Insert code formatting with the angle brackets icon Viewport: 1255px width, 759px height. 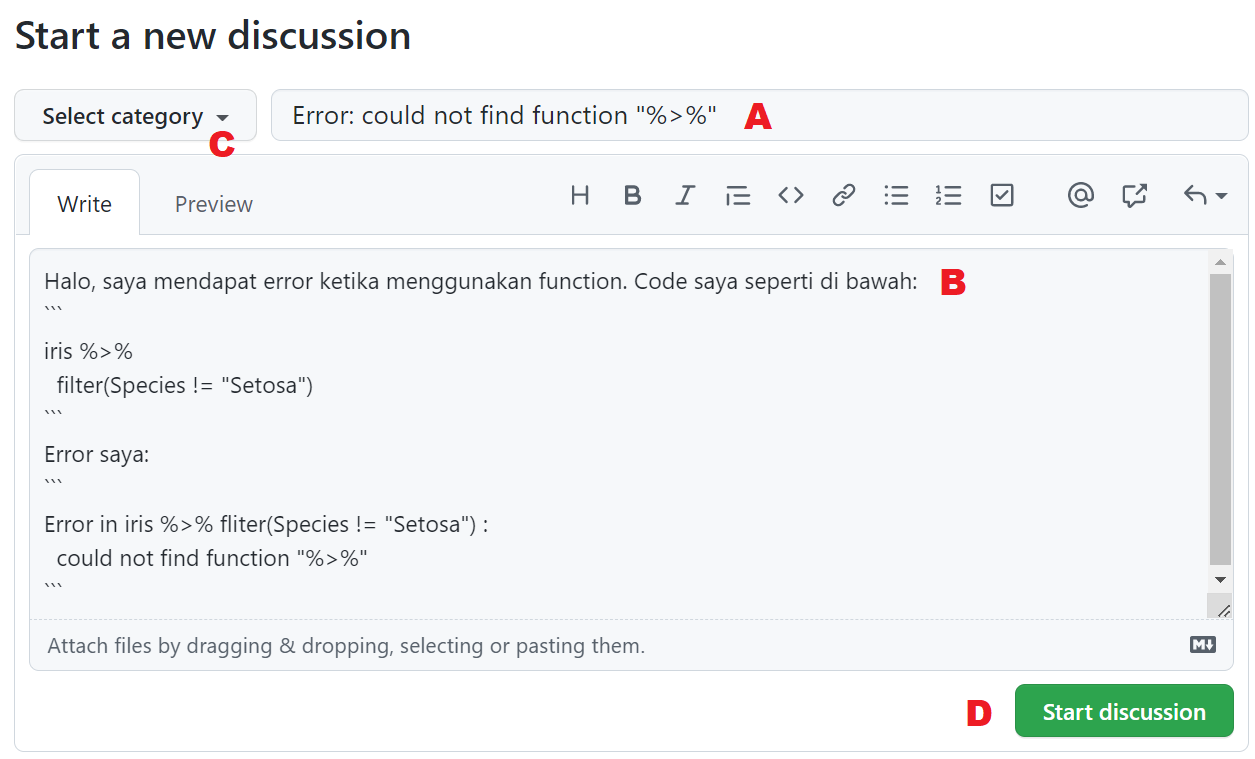point(791,195)
